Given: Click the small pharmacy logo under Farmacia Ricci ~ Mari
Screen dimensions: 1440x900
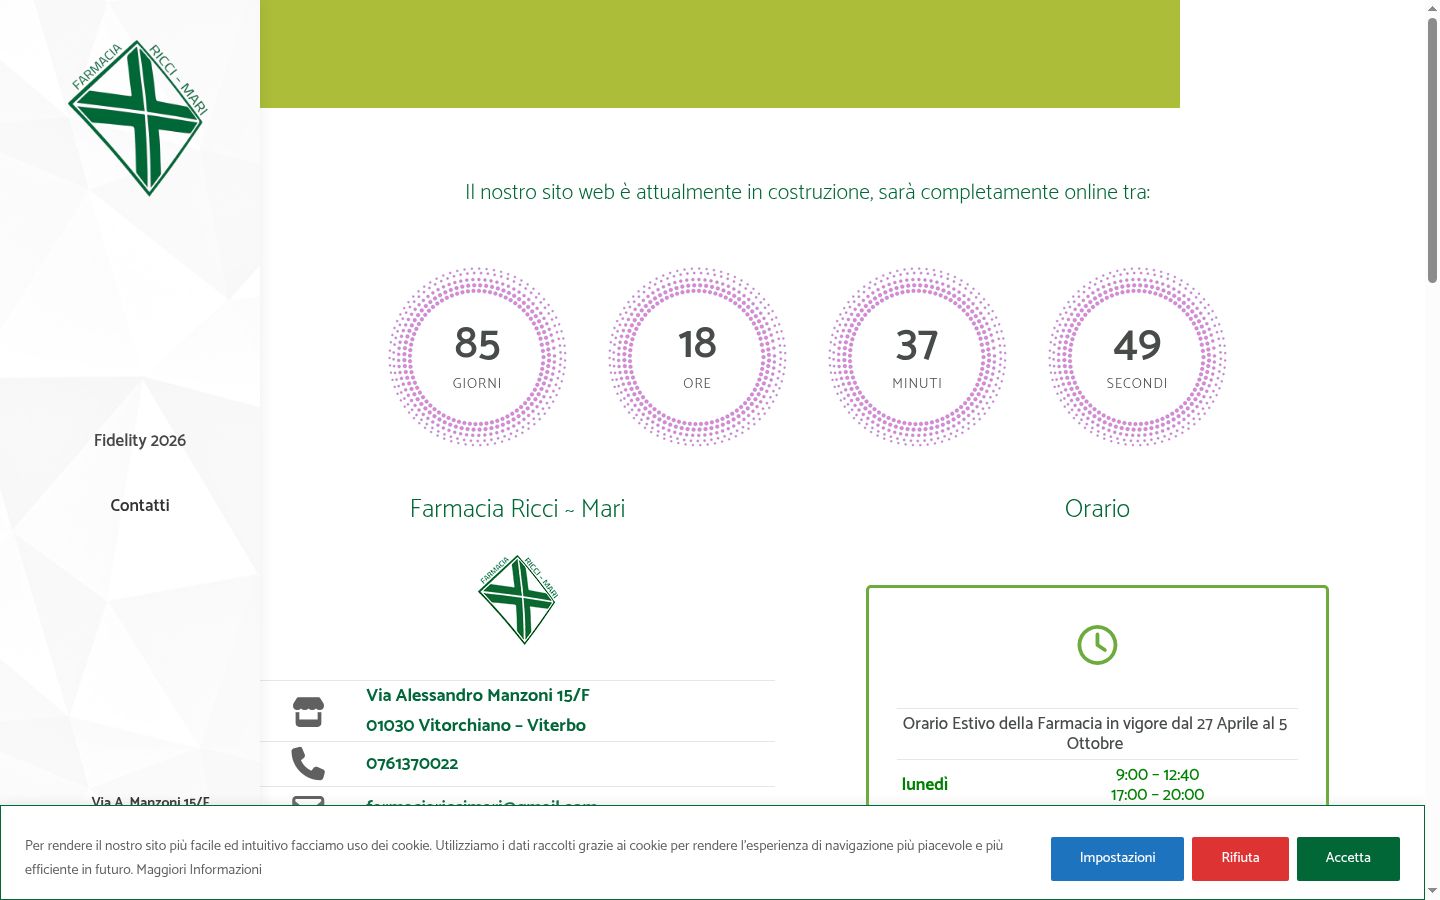Looking at the screenshot, I should tap(518, 600).
